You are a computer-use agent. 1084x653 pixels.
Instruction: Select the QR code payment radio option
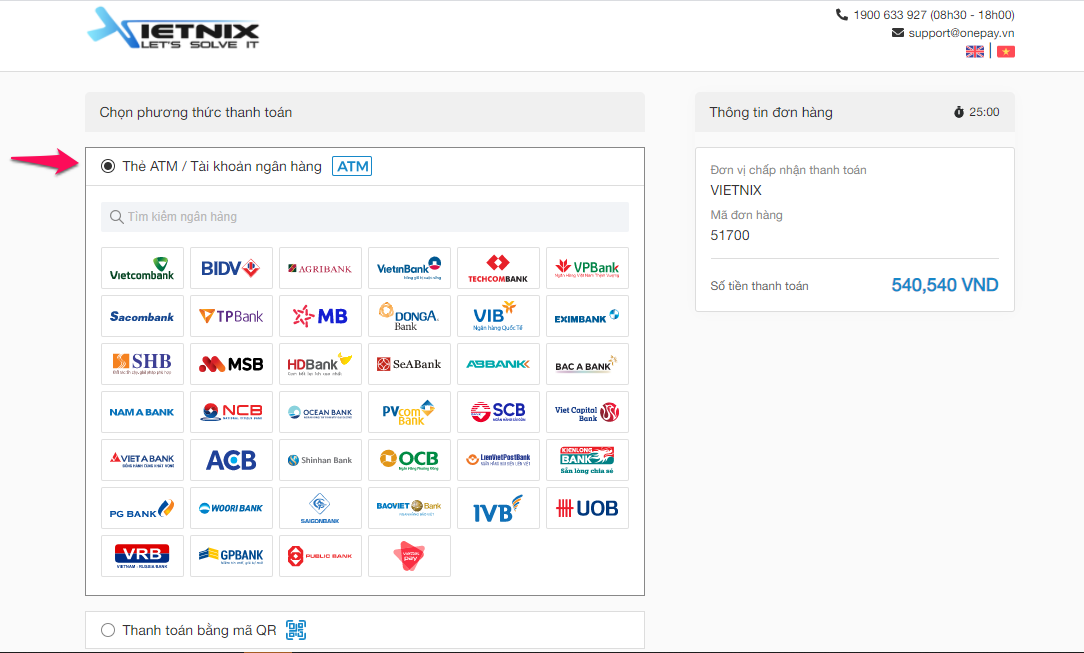tap(108, 630)
